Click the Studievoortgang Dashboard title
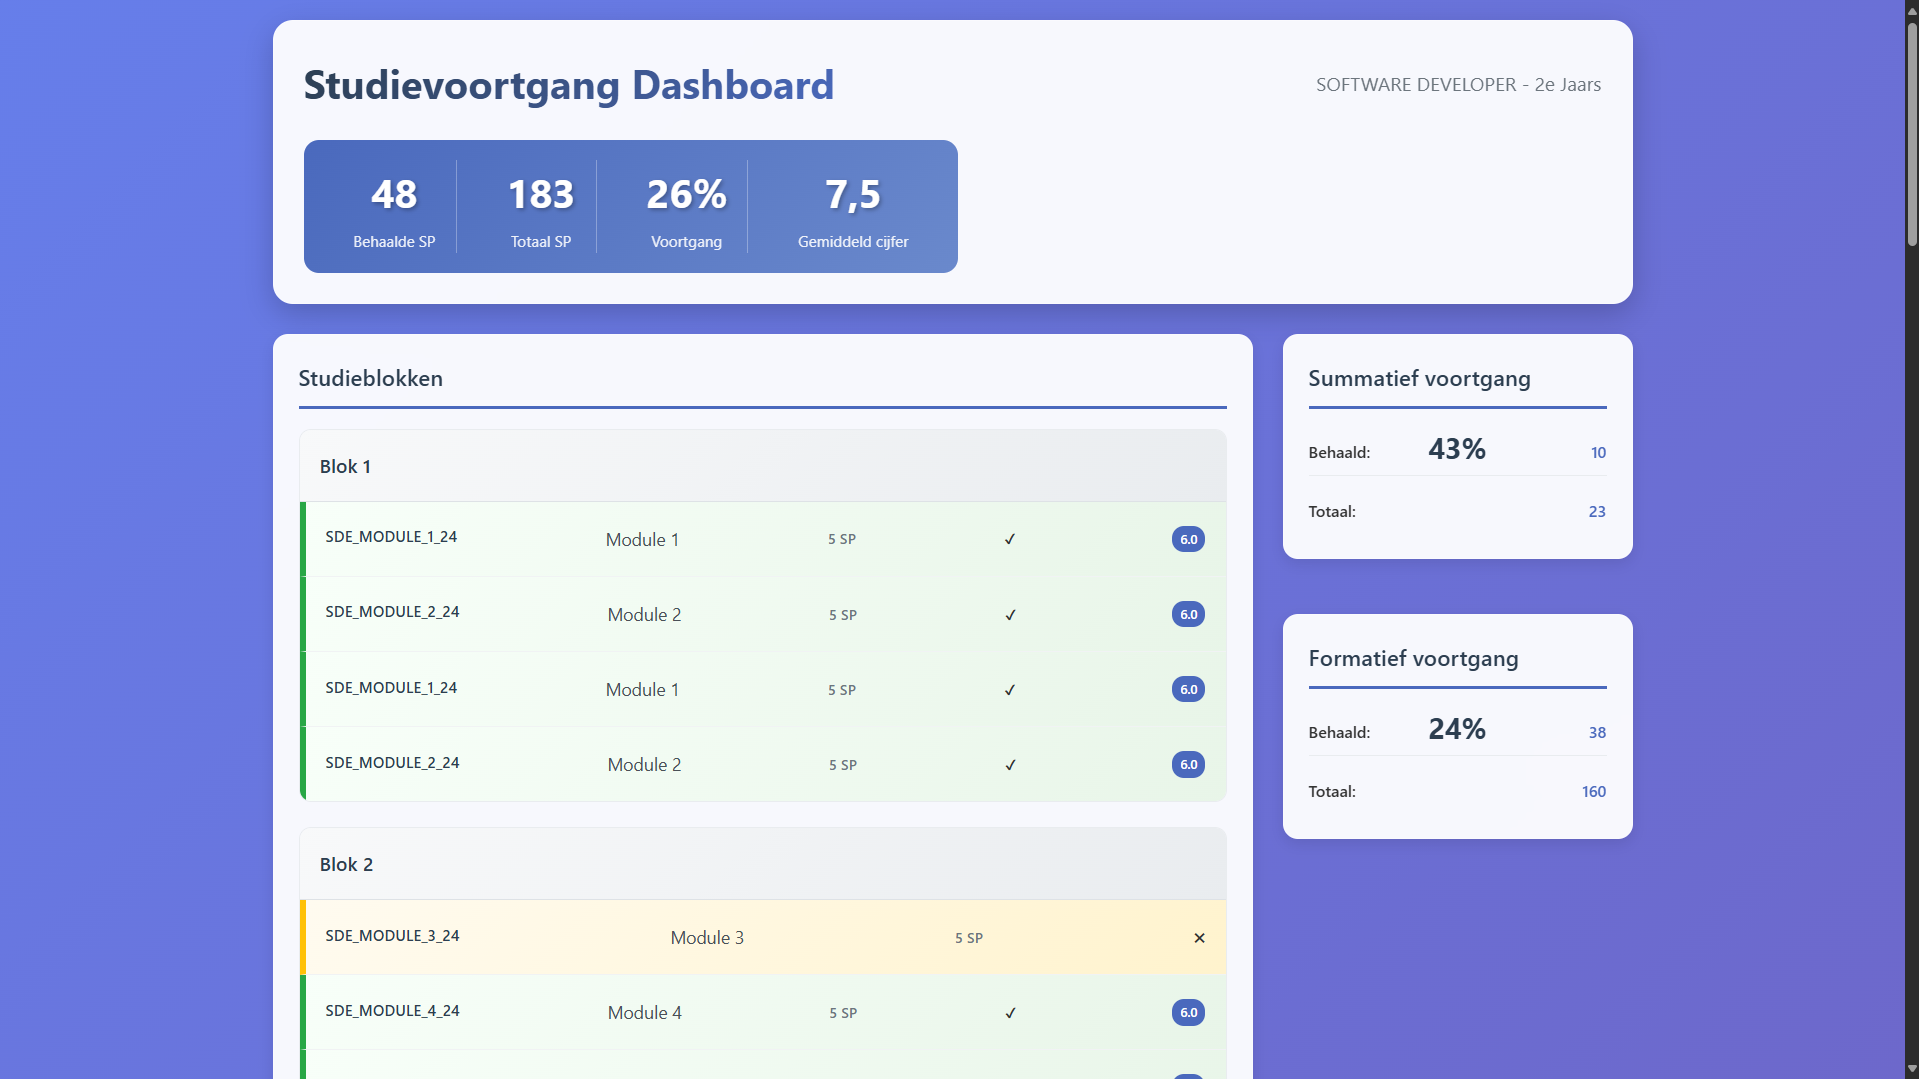Viewport: 1919px width, 1079px height. pyautogui.click(x=568, y=85)
